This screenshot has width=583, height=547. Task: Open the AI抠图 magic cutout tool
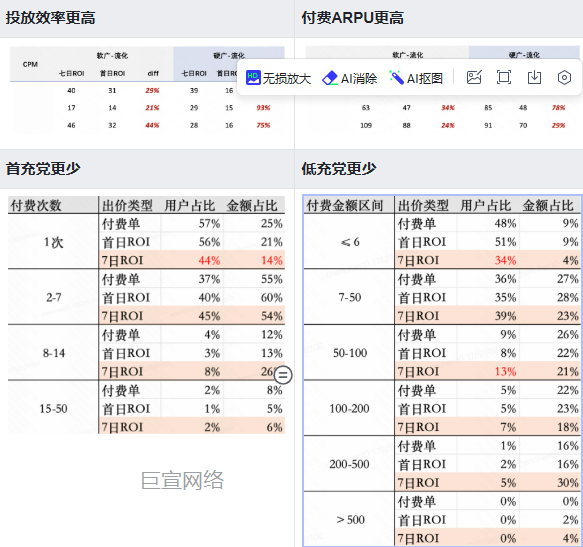(x=416, y=78)
